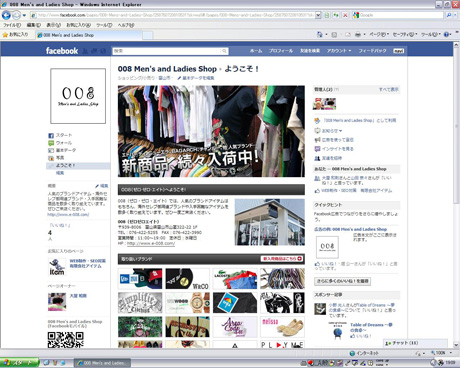Click the Lacoste brand thumbnail
Image resolution: width=460 pixels, height=368 pixels.
[x=235, y=279]
